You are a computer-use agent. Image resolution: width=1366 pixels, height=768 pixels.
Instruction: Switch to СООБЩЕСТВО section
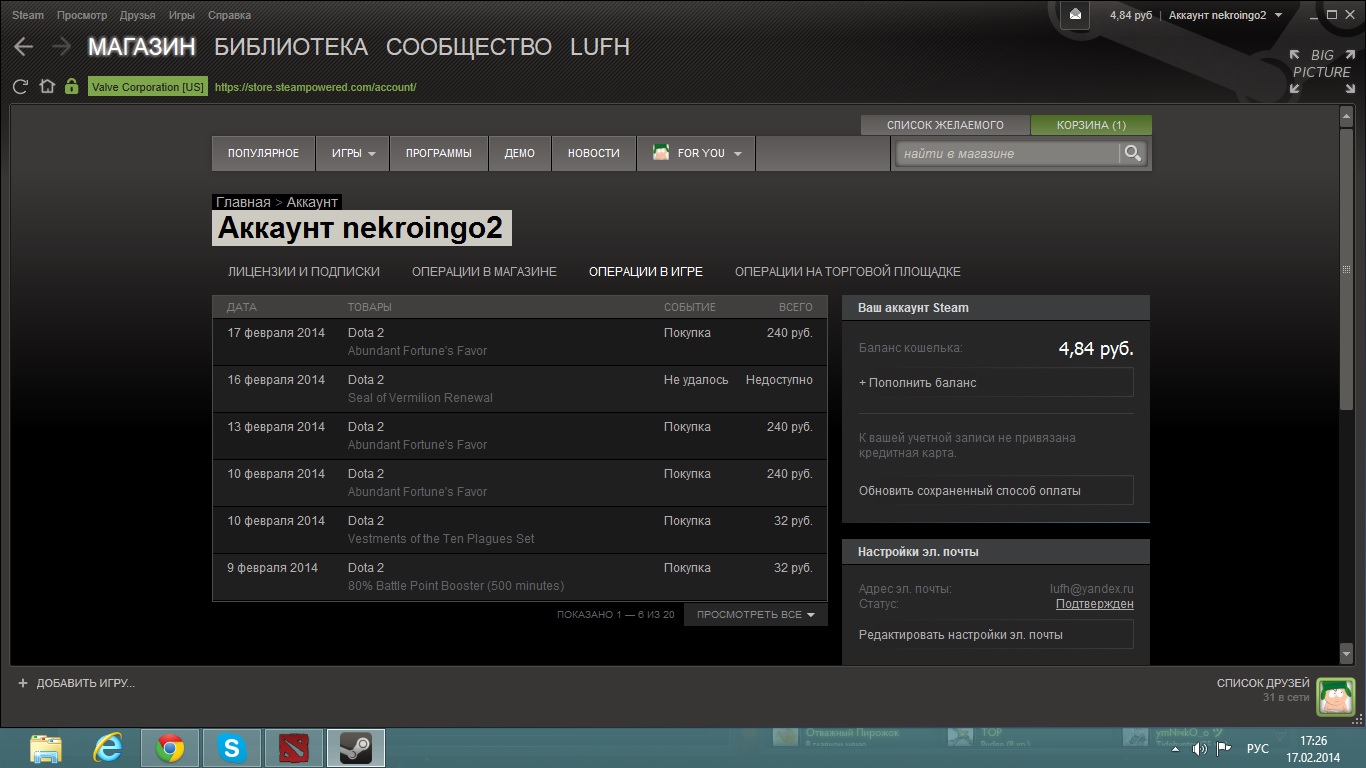point(469,47)
